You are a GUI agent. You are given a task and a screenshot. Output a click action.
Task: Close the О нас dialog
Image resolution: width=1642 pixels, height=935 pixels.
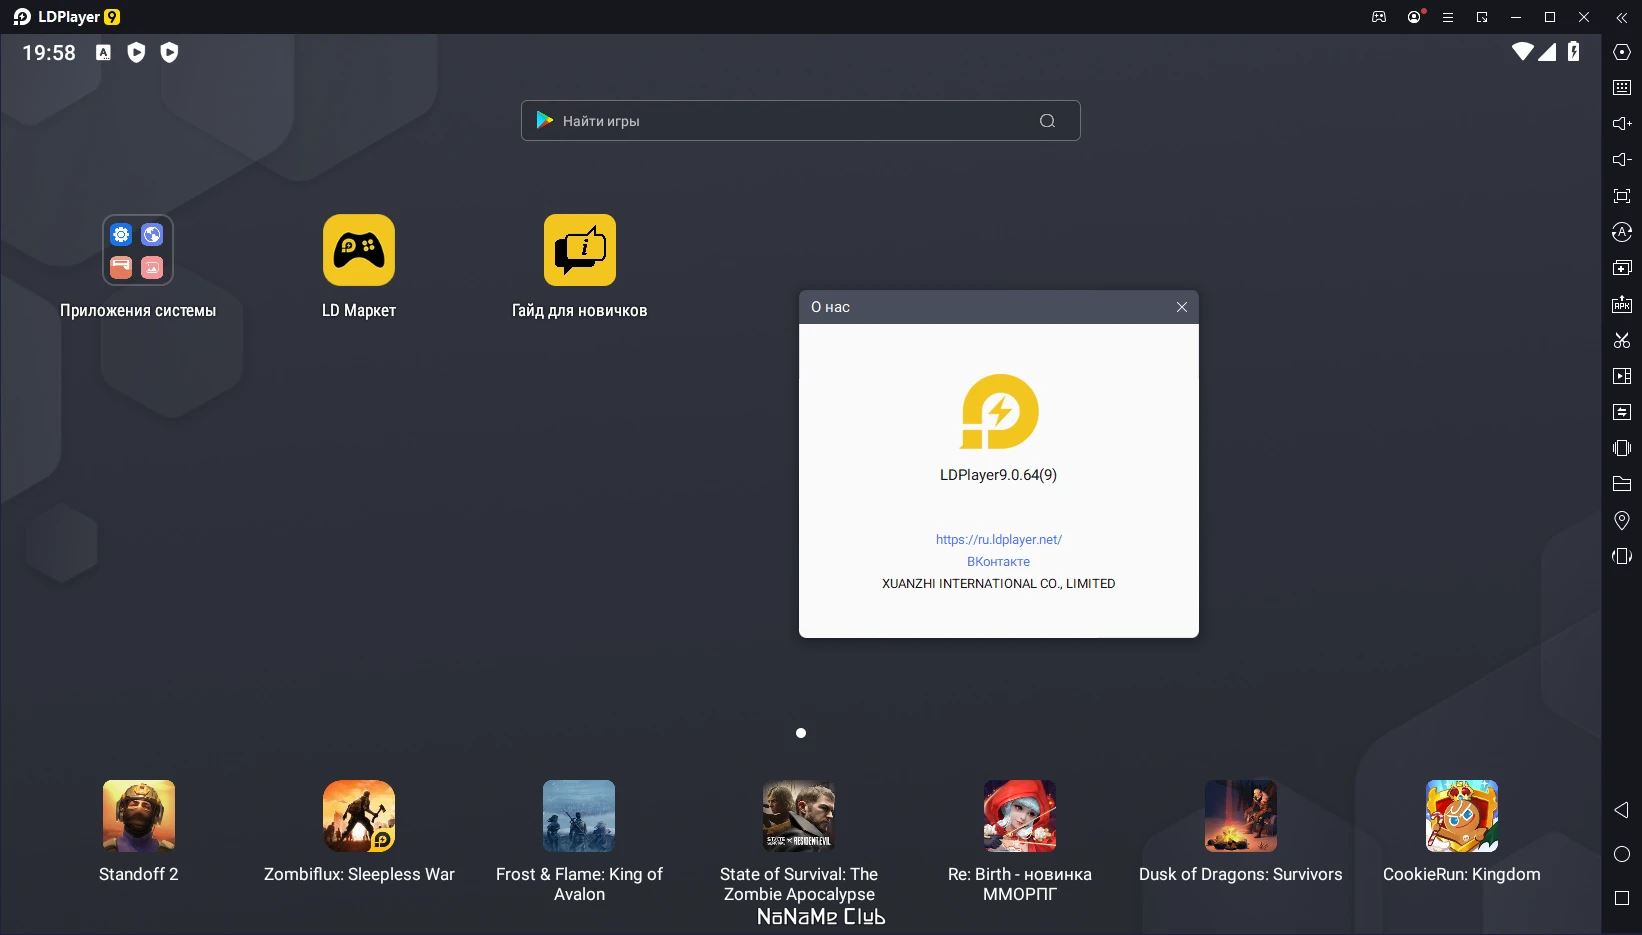pyautogui.click(x=1182, y=307)
